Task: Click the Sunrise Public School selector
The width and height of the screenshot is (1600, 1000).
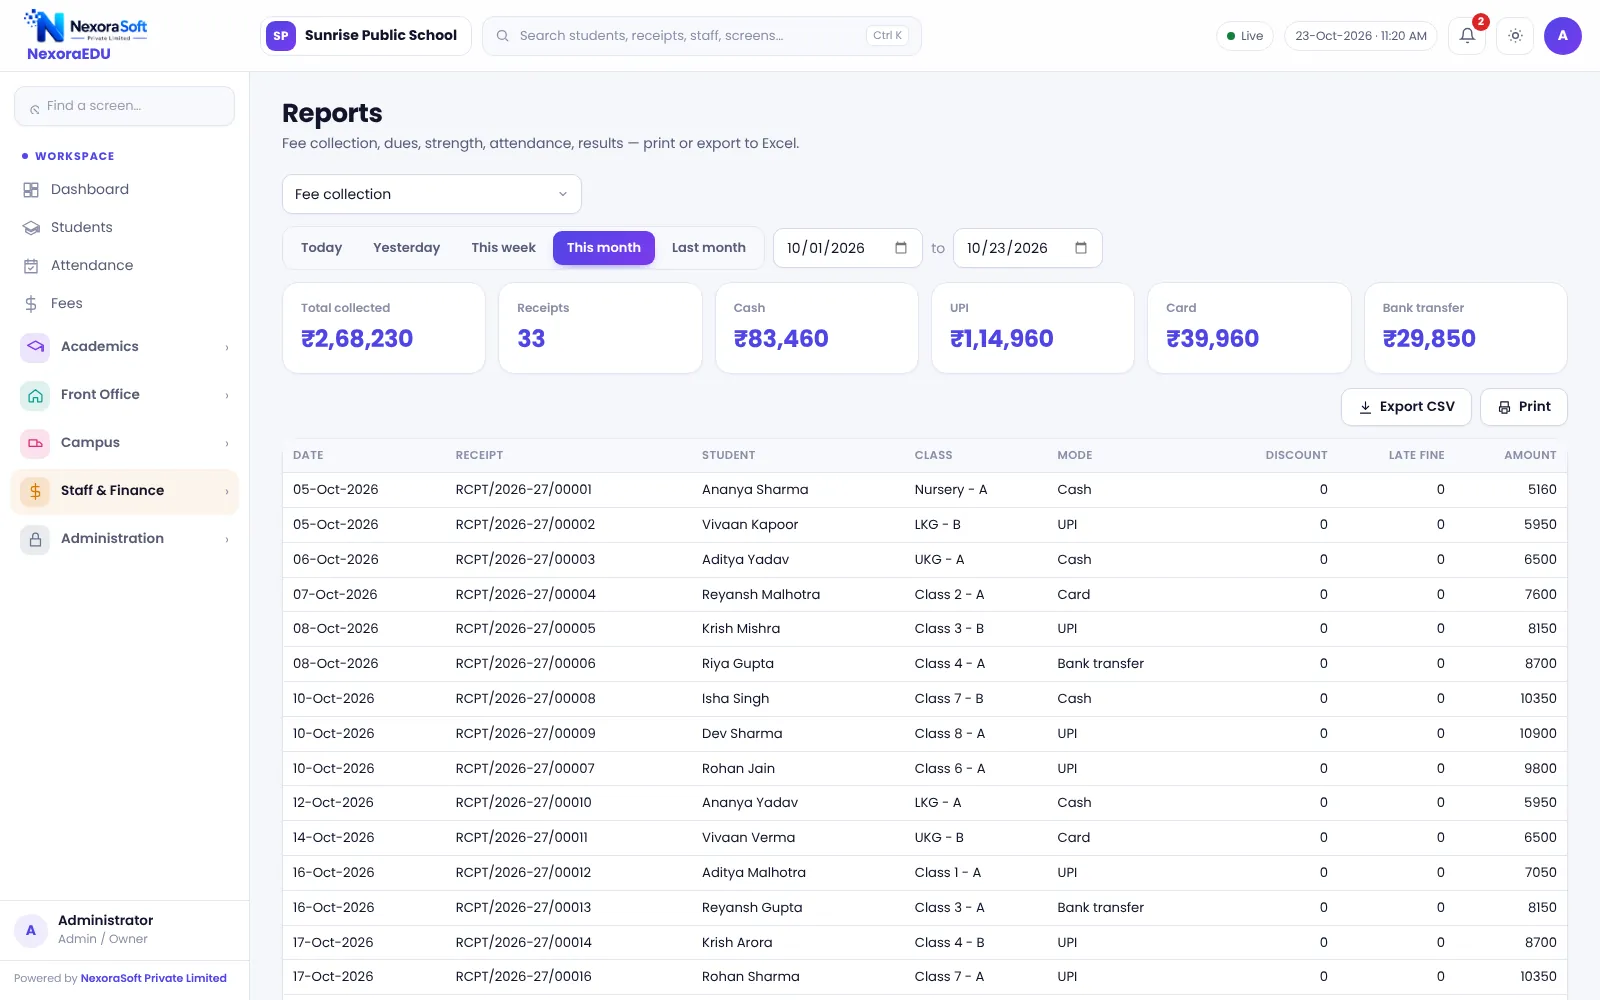Action: point(366,36)
